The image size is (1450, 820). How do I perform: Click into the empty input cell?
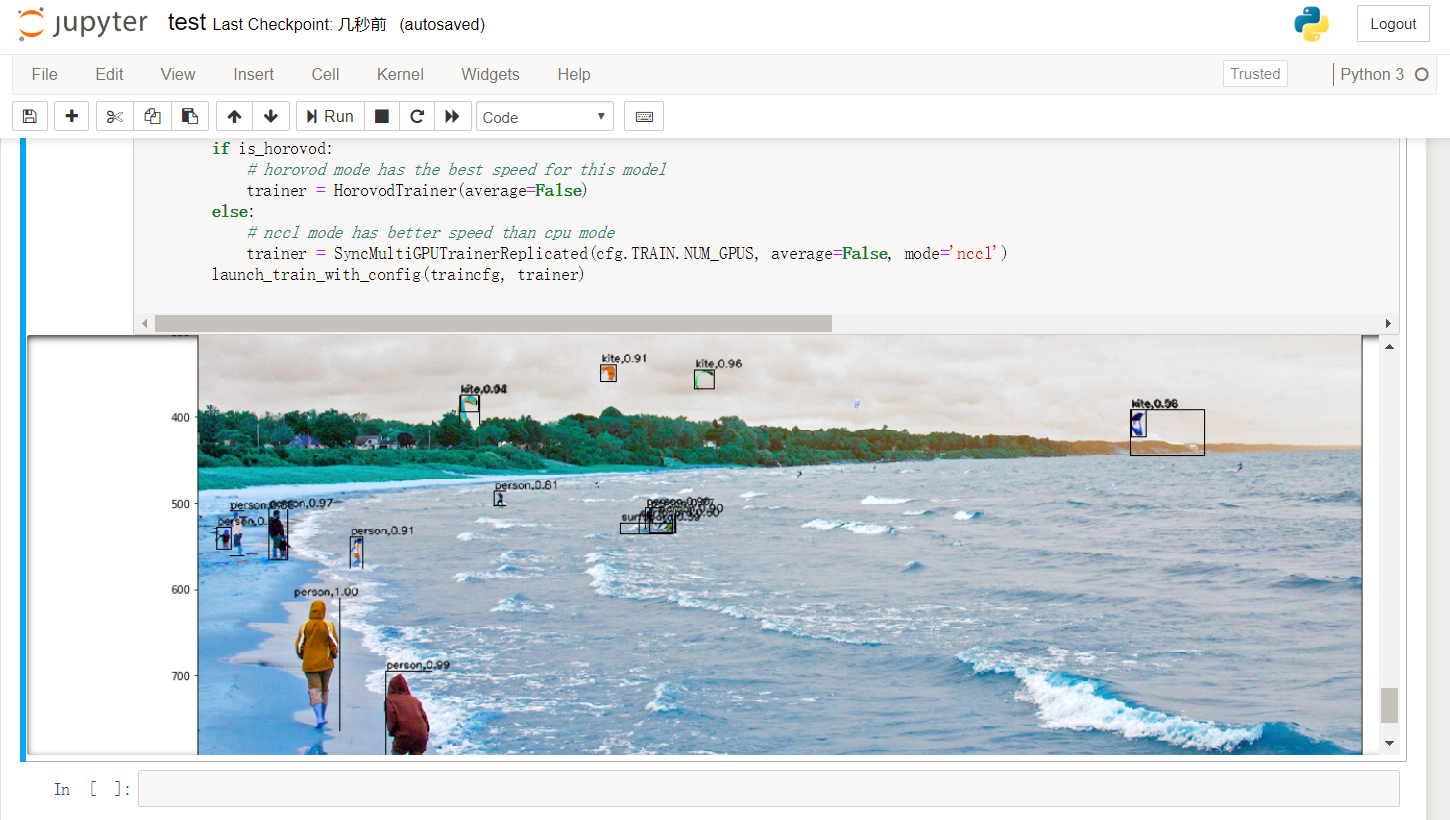coord(768,788)
